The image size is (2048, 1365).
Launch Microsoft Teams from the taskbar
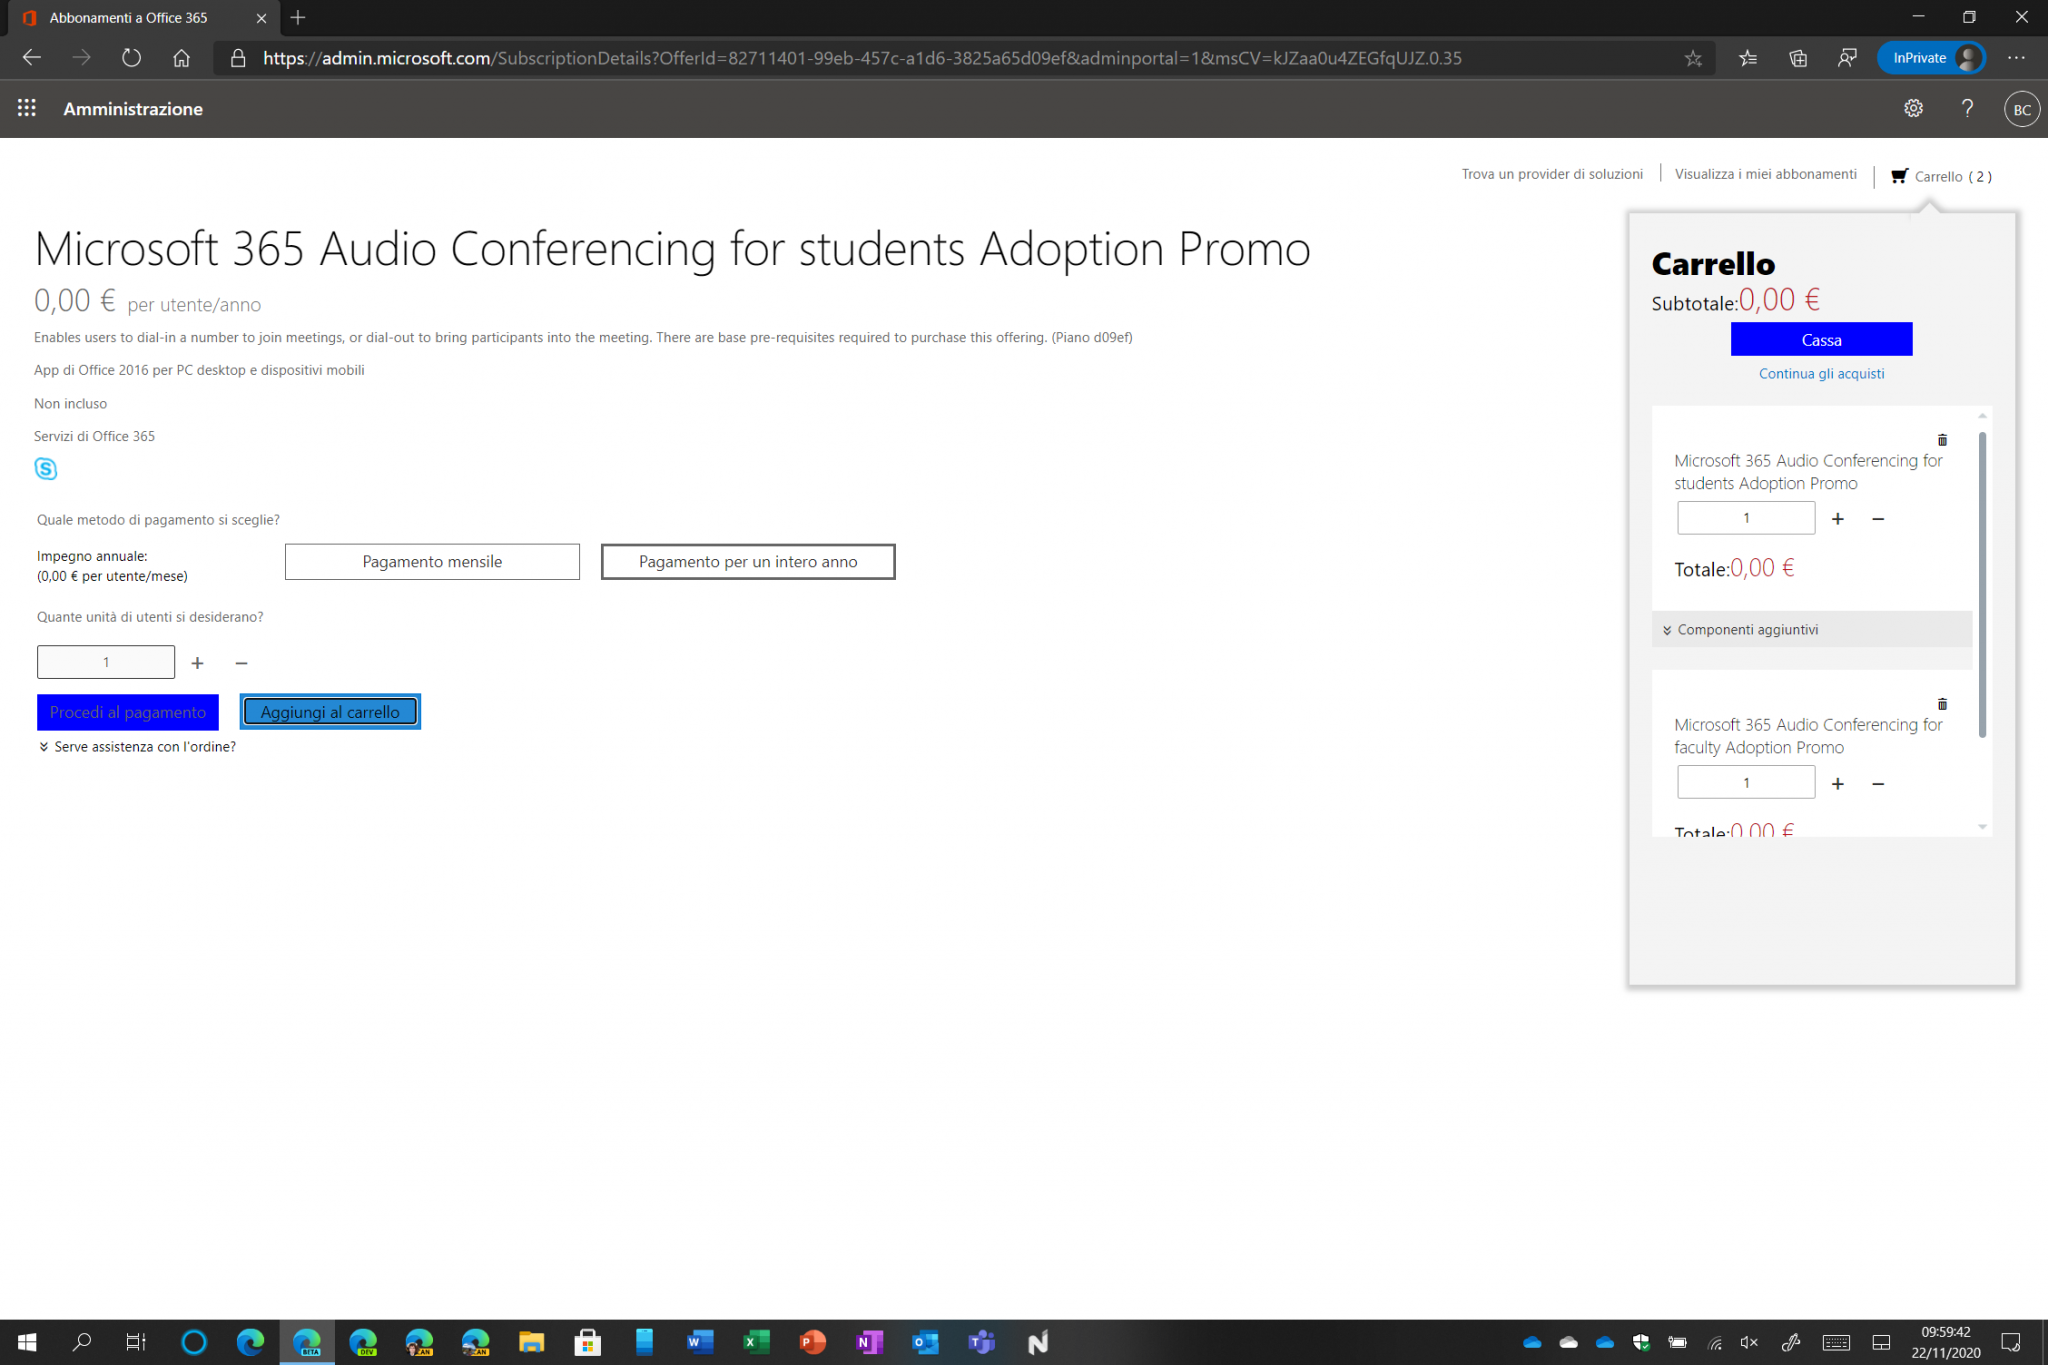pos(981,1342)
